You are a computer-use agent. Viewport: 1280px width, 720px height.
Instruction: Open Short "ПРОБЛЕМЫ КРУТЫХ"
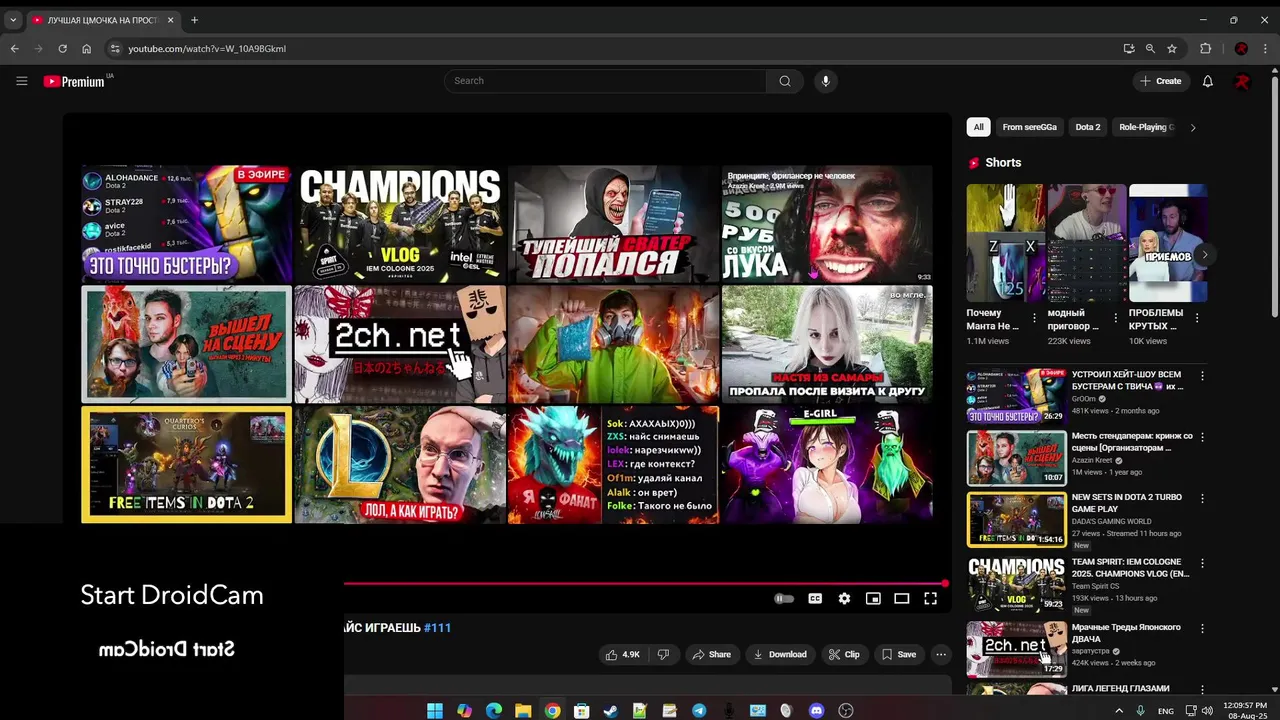pos(1167,243)
